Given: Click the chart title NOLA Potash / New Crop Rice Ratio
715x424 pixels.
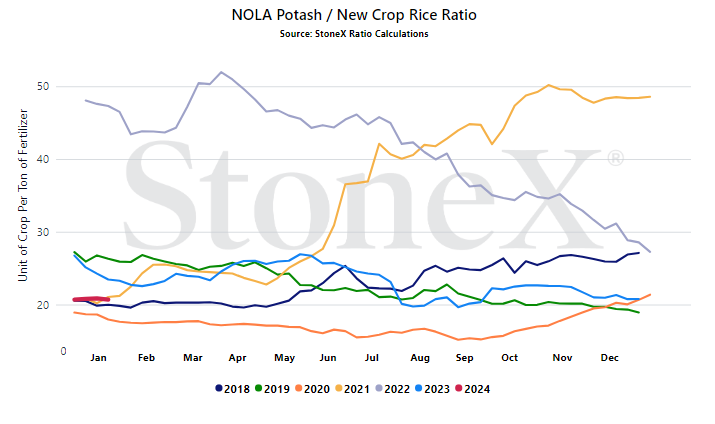Looking at the screenshot, I should click(354, 15).
